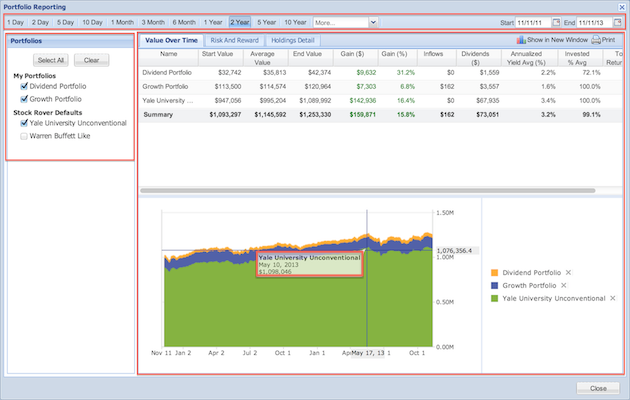
Task: Uncheck the Growth Portfolio checkbox
Action: coord(24,99)
